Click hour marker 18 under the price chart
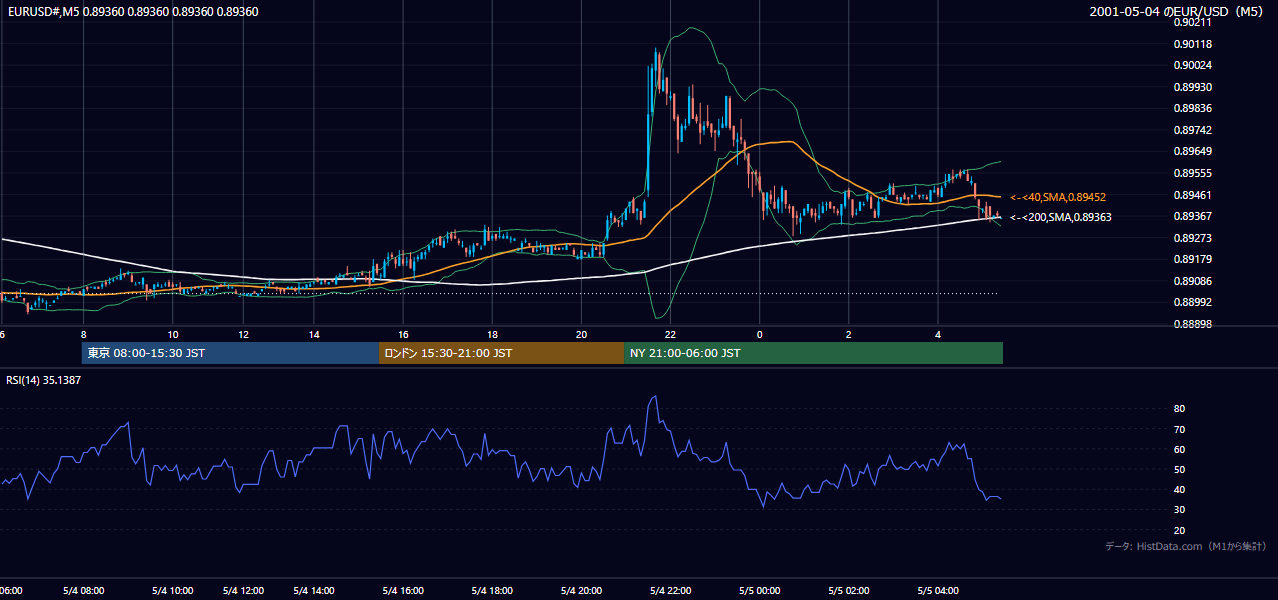1278x600 pixels. (492, 334)
